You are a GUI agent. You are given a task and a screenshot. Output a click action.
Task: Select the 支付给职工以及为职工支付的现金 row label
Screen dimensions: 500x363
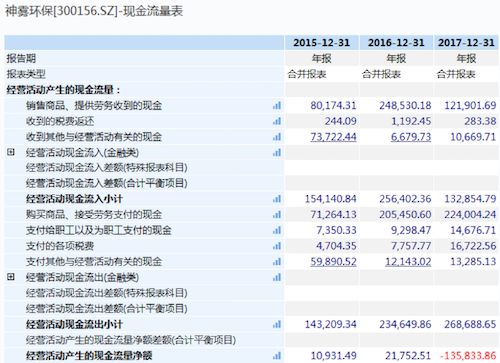click(99, 230)
